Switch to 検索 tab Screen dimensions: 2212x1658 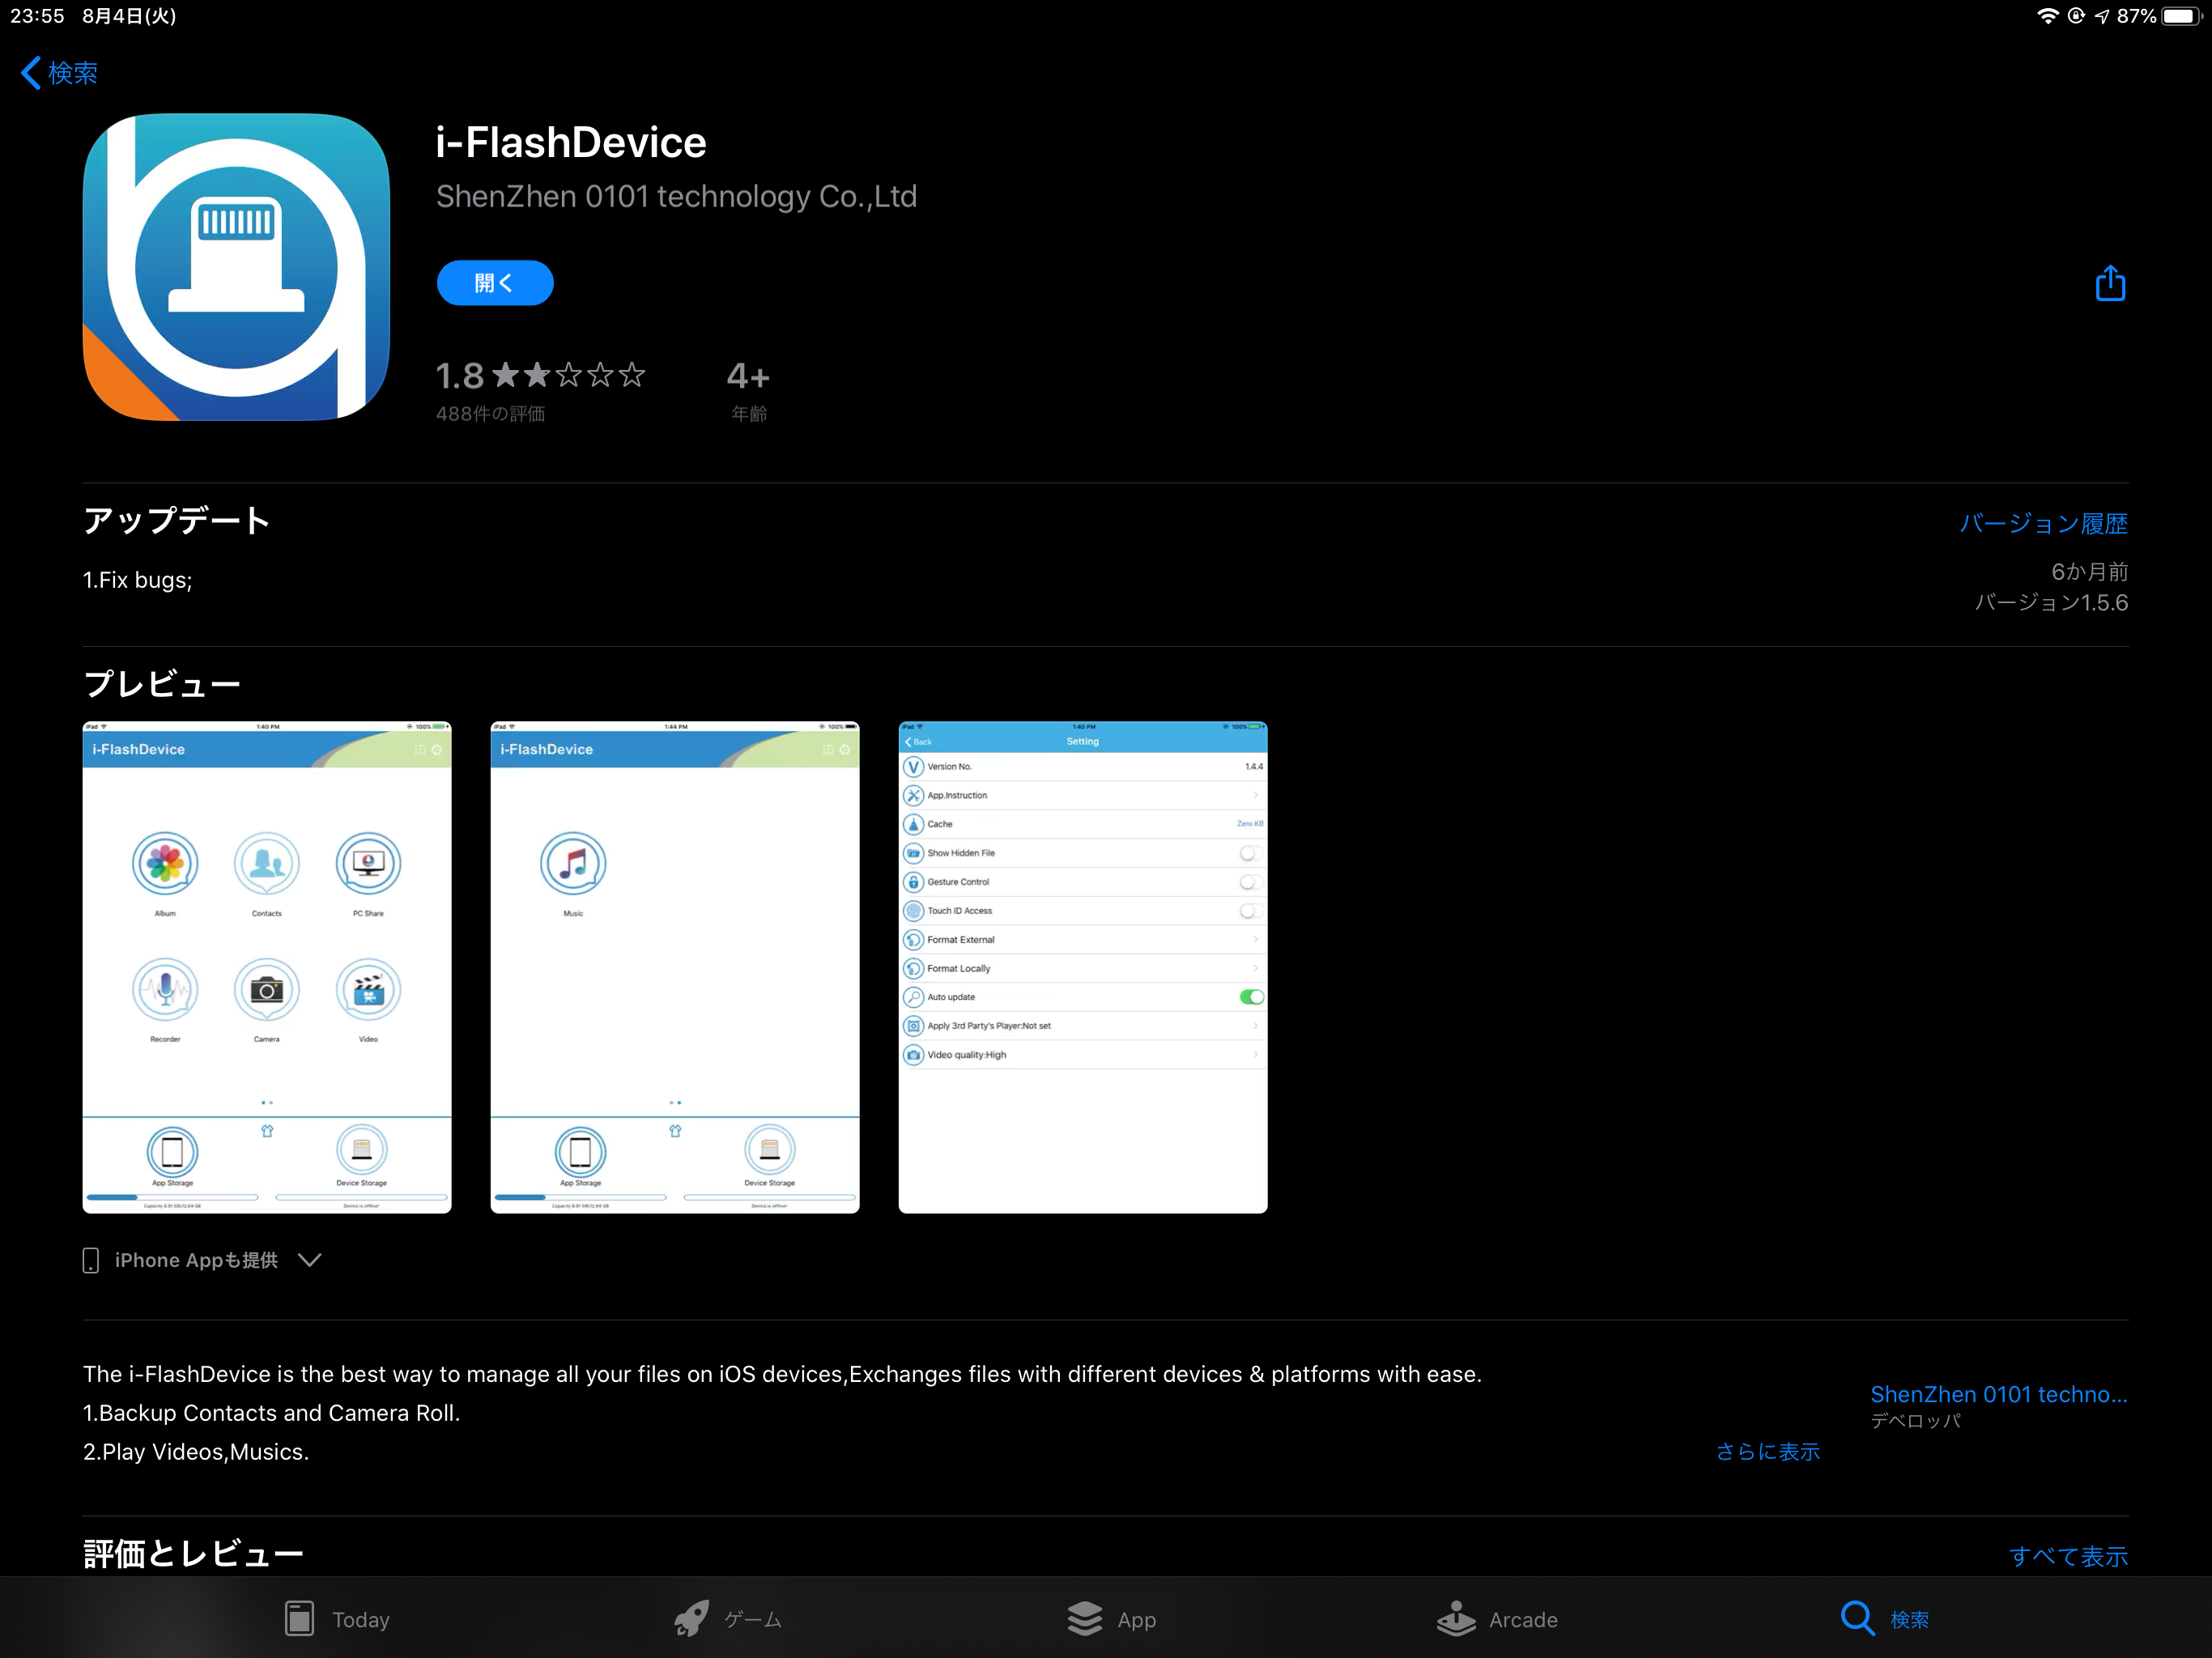(x=1885, y=1619)
